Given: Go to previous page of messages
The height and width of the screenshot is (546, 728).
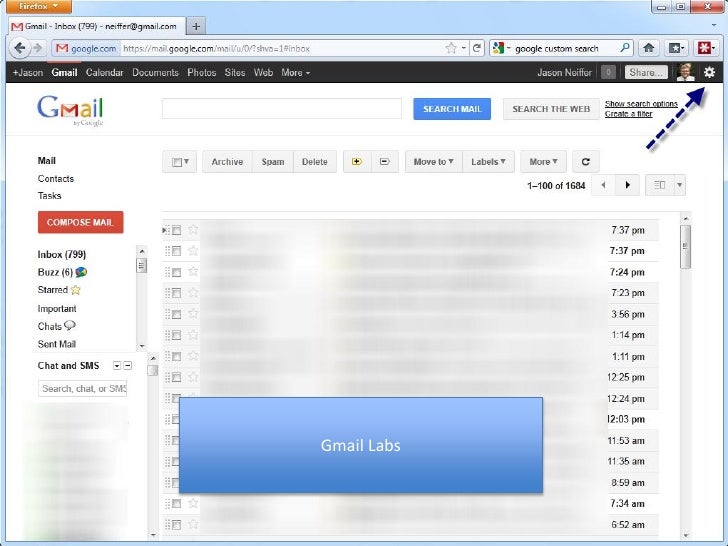Looking at the screenshot, I should (x=603, y=185).
